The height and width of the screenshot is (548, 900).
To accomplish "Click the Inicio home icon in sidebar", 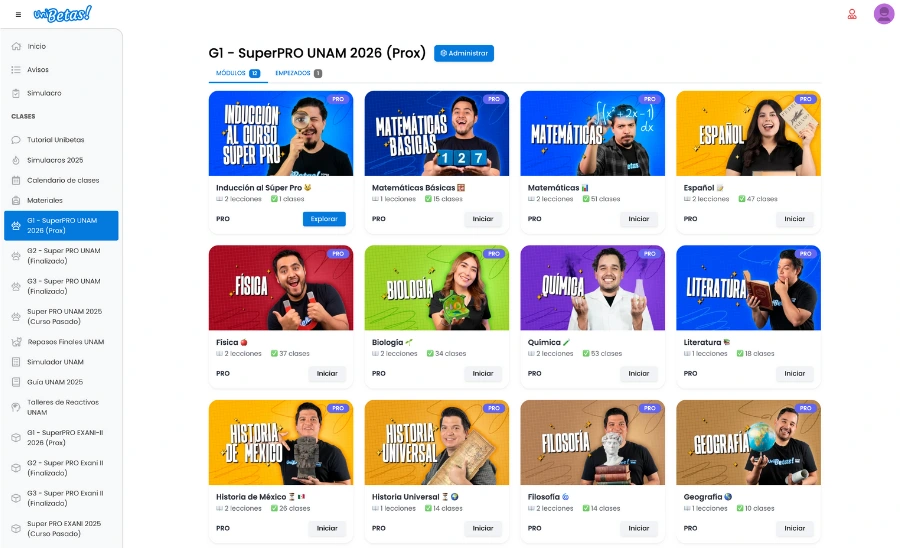I will click(16, 47).
